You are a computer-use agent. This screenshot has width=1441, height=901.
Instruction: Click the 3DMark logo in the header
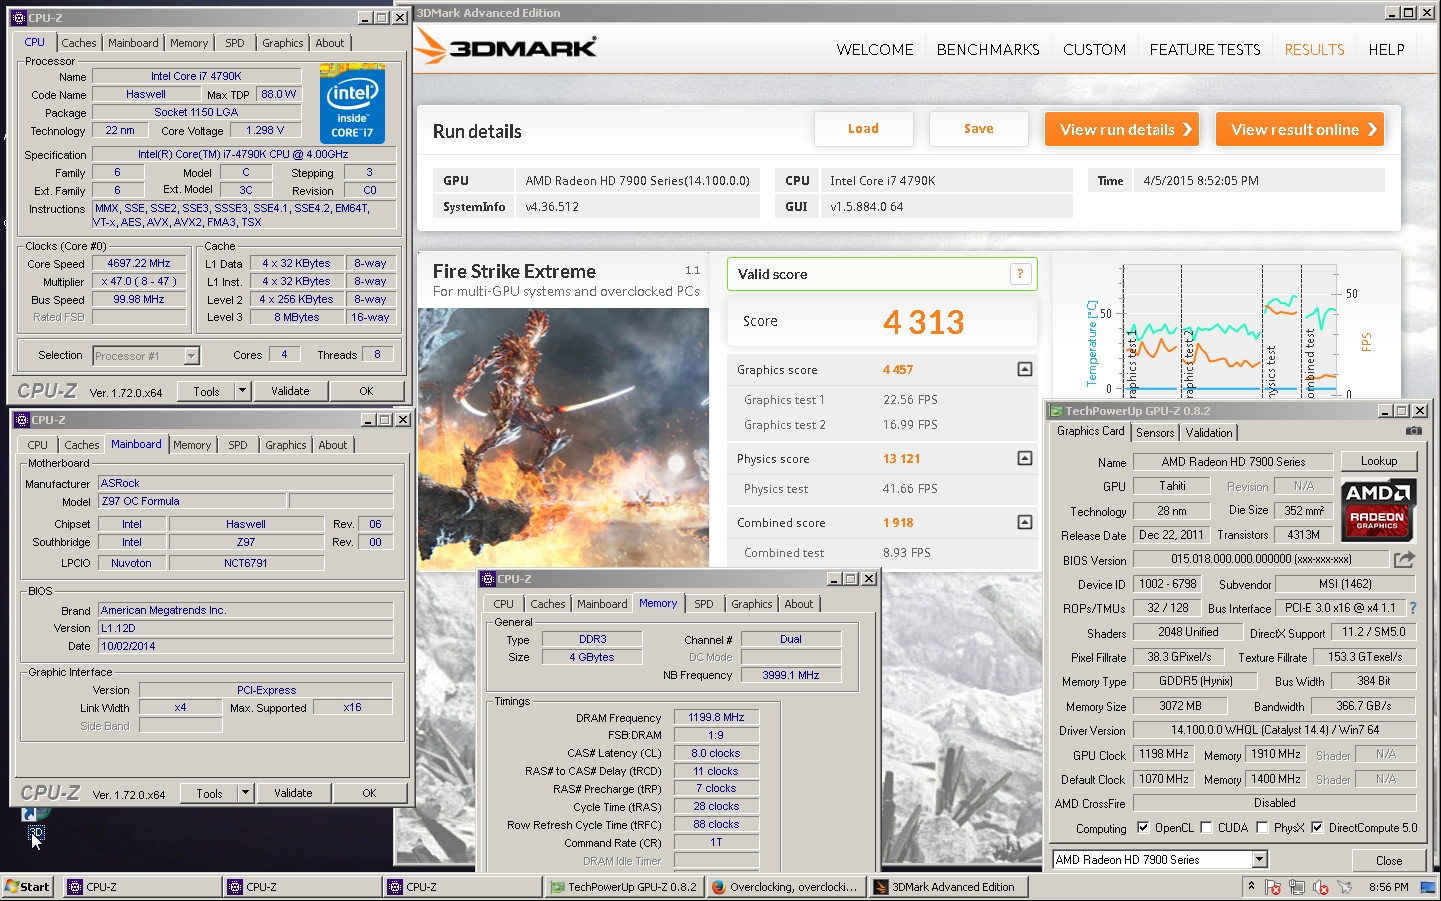[x=505, y=47]
